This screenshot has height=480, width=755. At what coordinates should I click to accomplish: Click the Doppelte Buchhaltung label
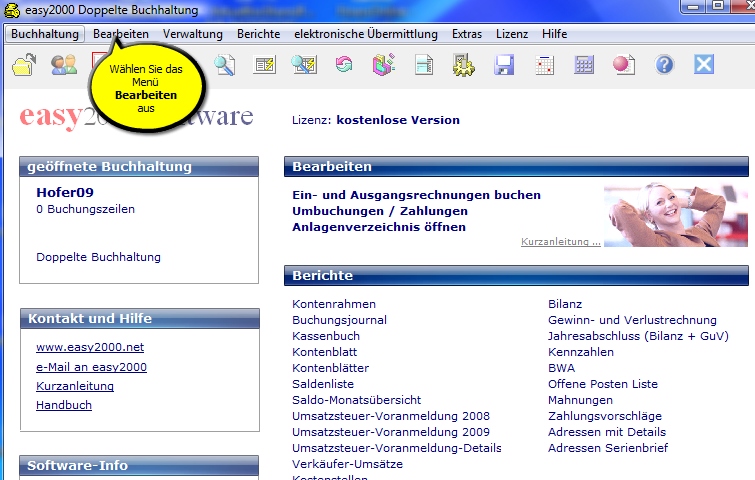pos(98,257)
